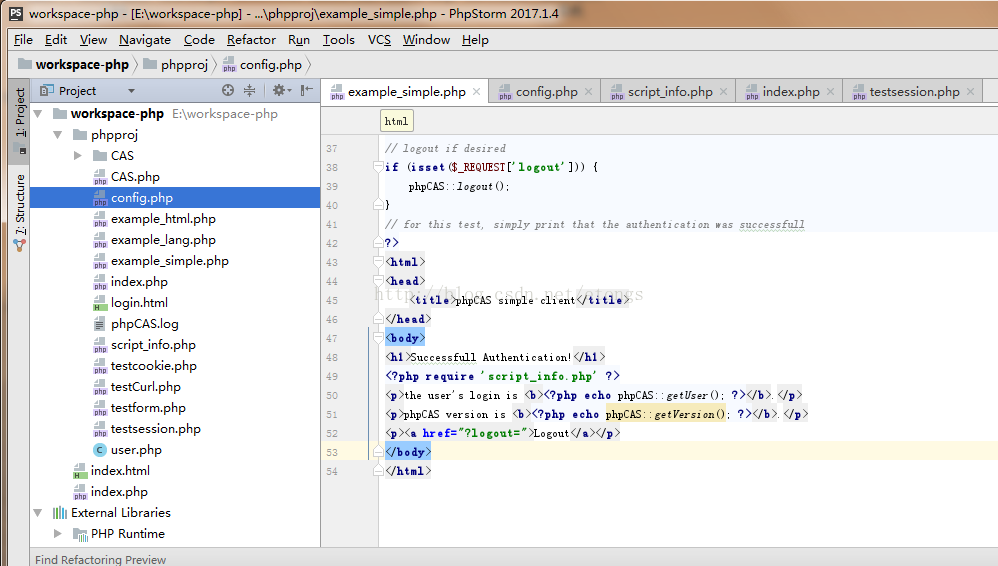Collapse the html tag fold marker line 43

pyautogui.click(x=377, y=262)
